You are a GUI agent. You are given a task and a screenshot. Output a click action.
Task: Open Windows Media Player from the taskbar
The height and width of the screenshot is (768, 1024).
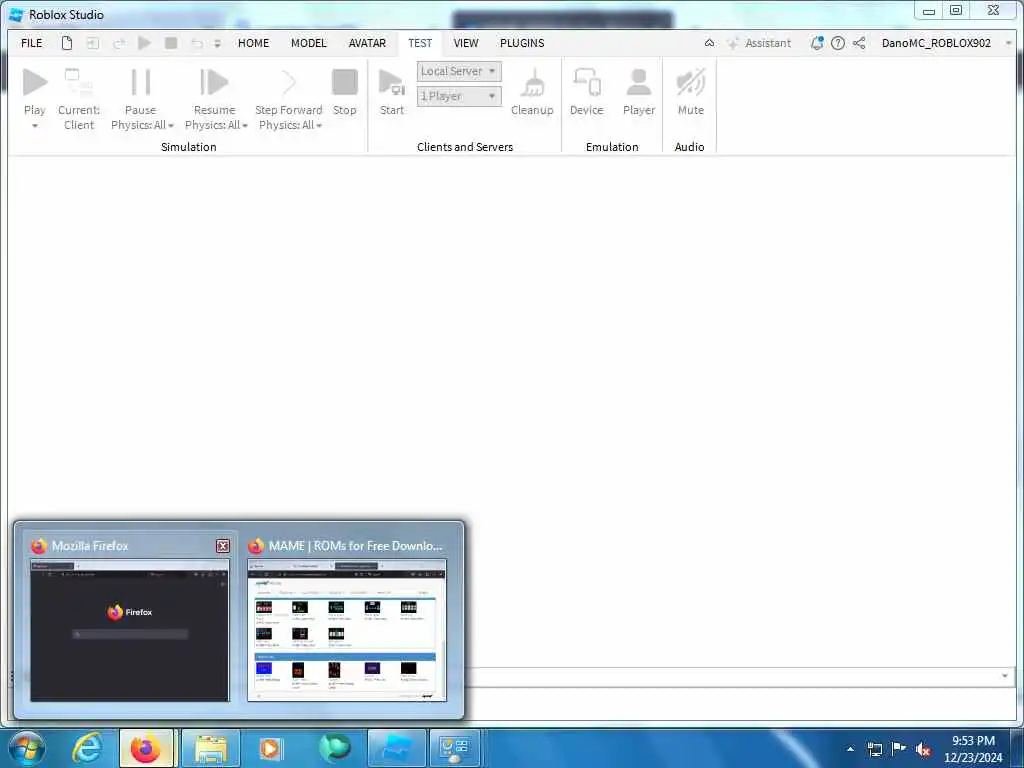[x=270, y=748]
